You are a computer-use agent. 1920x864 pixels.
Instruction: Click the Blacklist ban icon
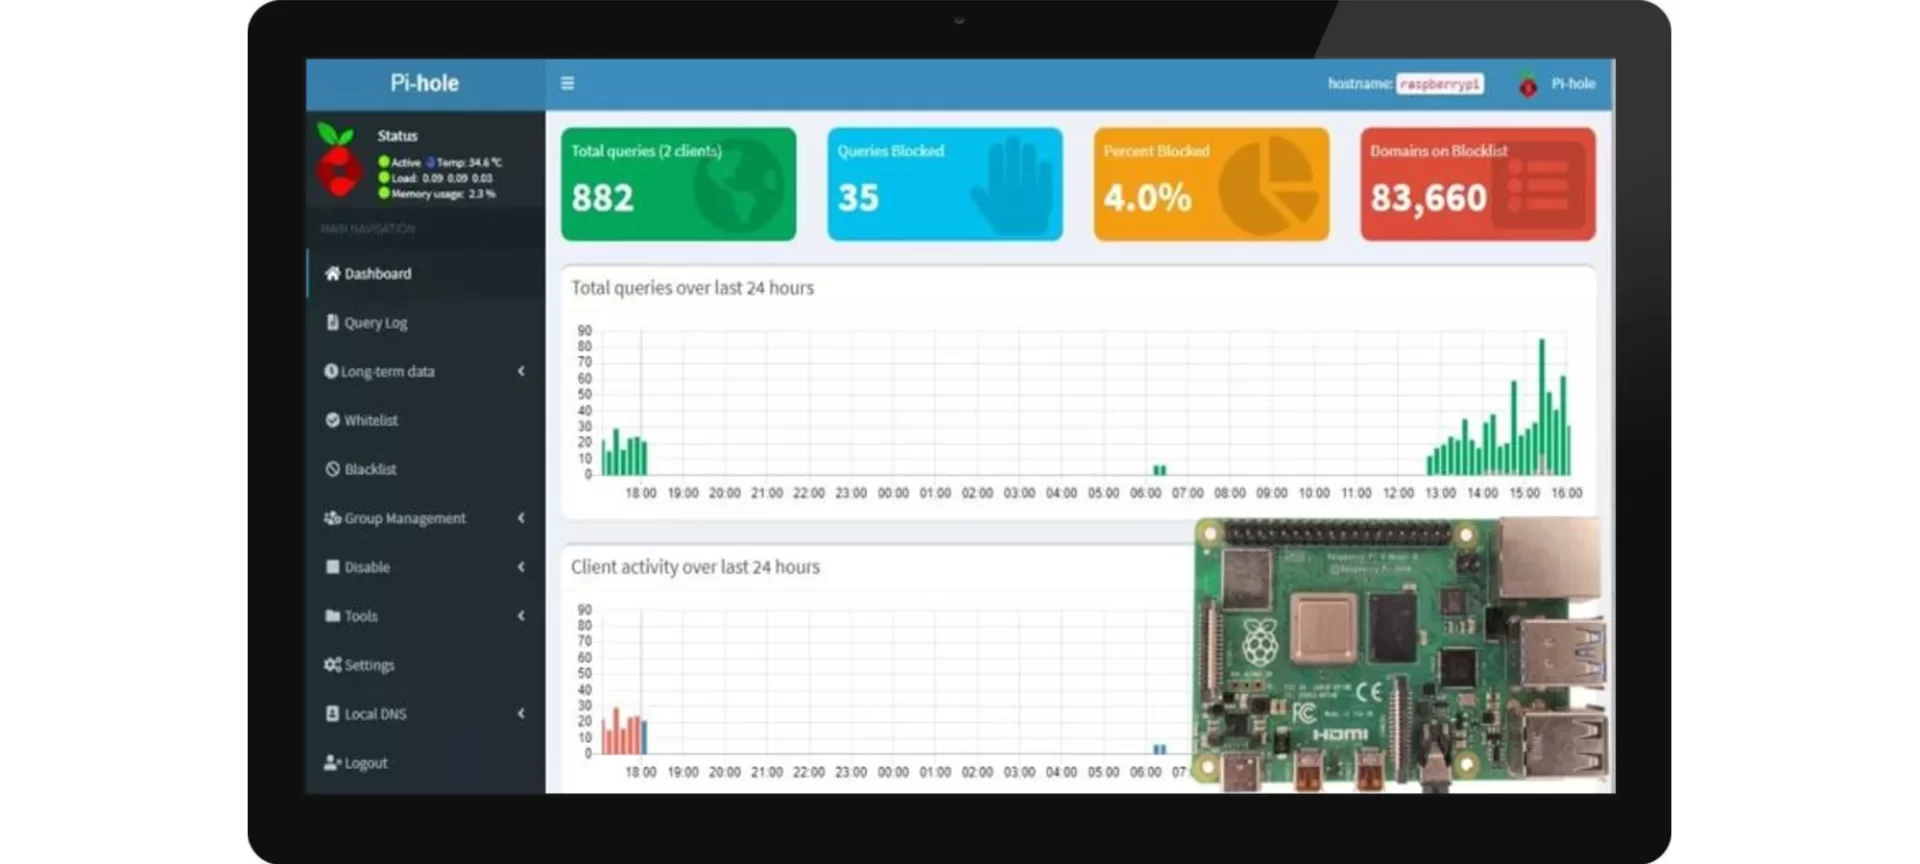332,469
